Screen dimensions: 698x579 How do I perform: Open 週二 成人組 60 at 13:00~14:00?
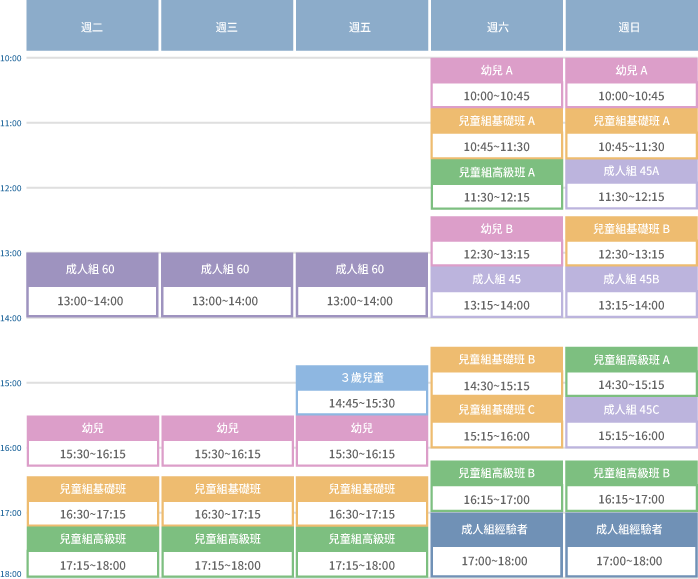coord(92,285)
